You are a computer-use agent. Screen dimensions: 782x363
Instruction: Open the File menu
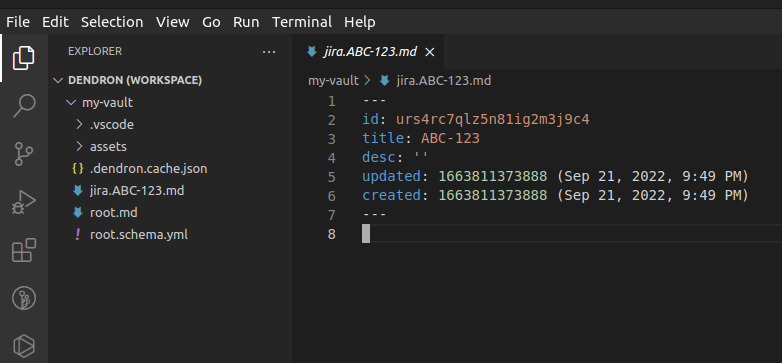click(18, 22)
